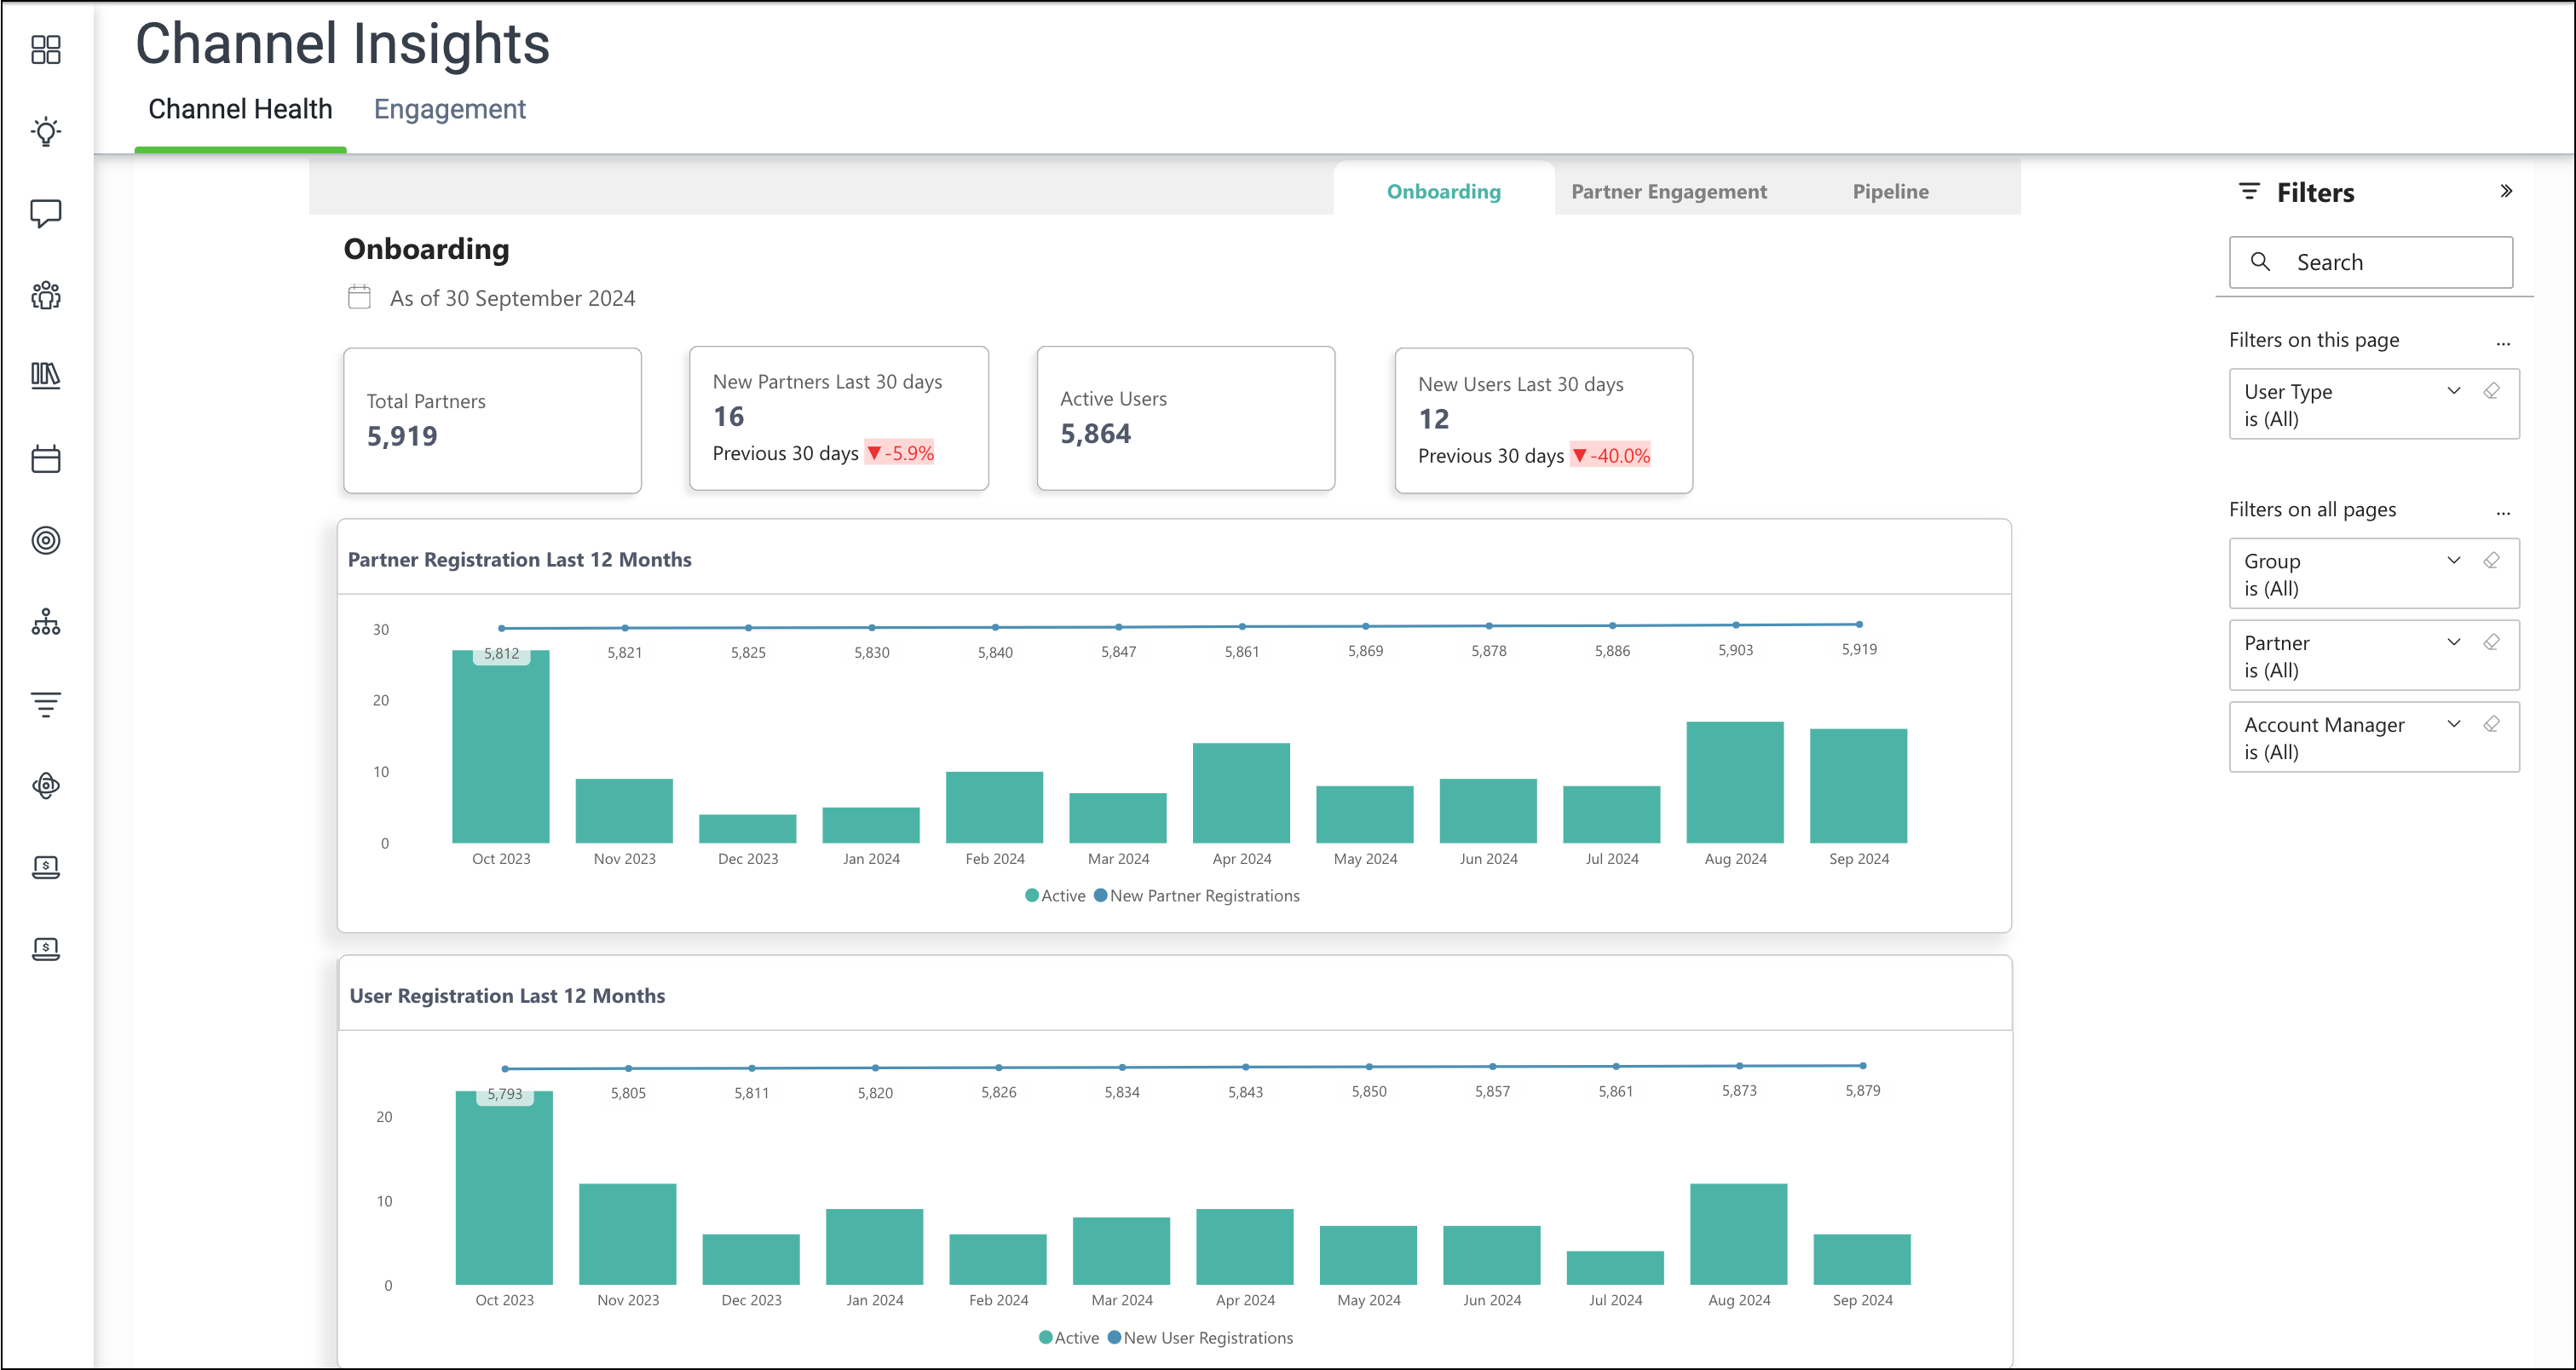Click the magnifier icon in filter search
Viewport: 2576px width, 1370px height.
[x=2260, y=262]
